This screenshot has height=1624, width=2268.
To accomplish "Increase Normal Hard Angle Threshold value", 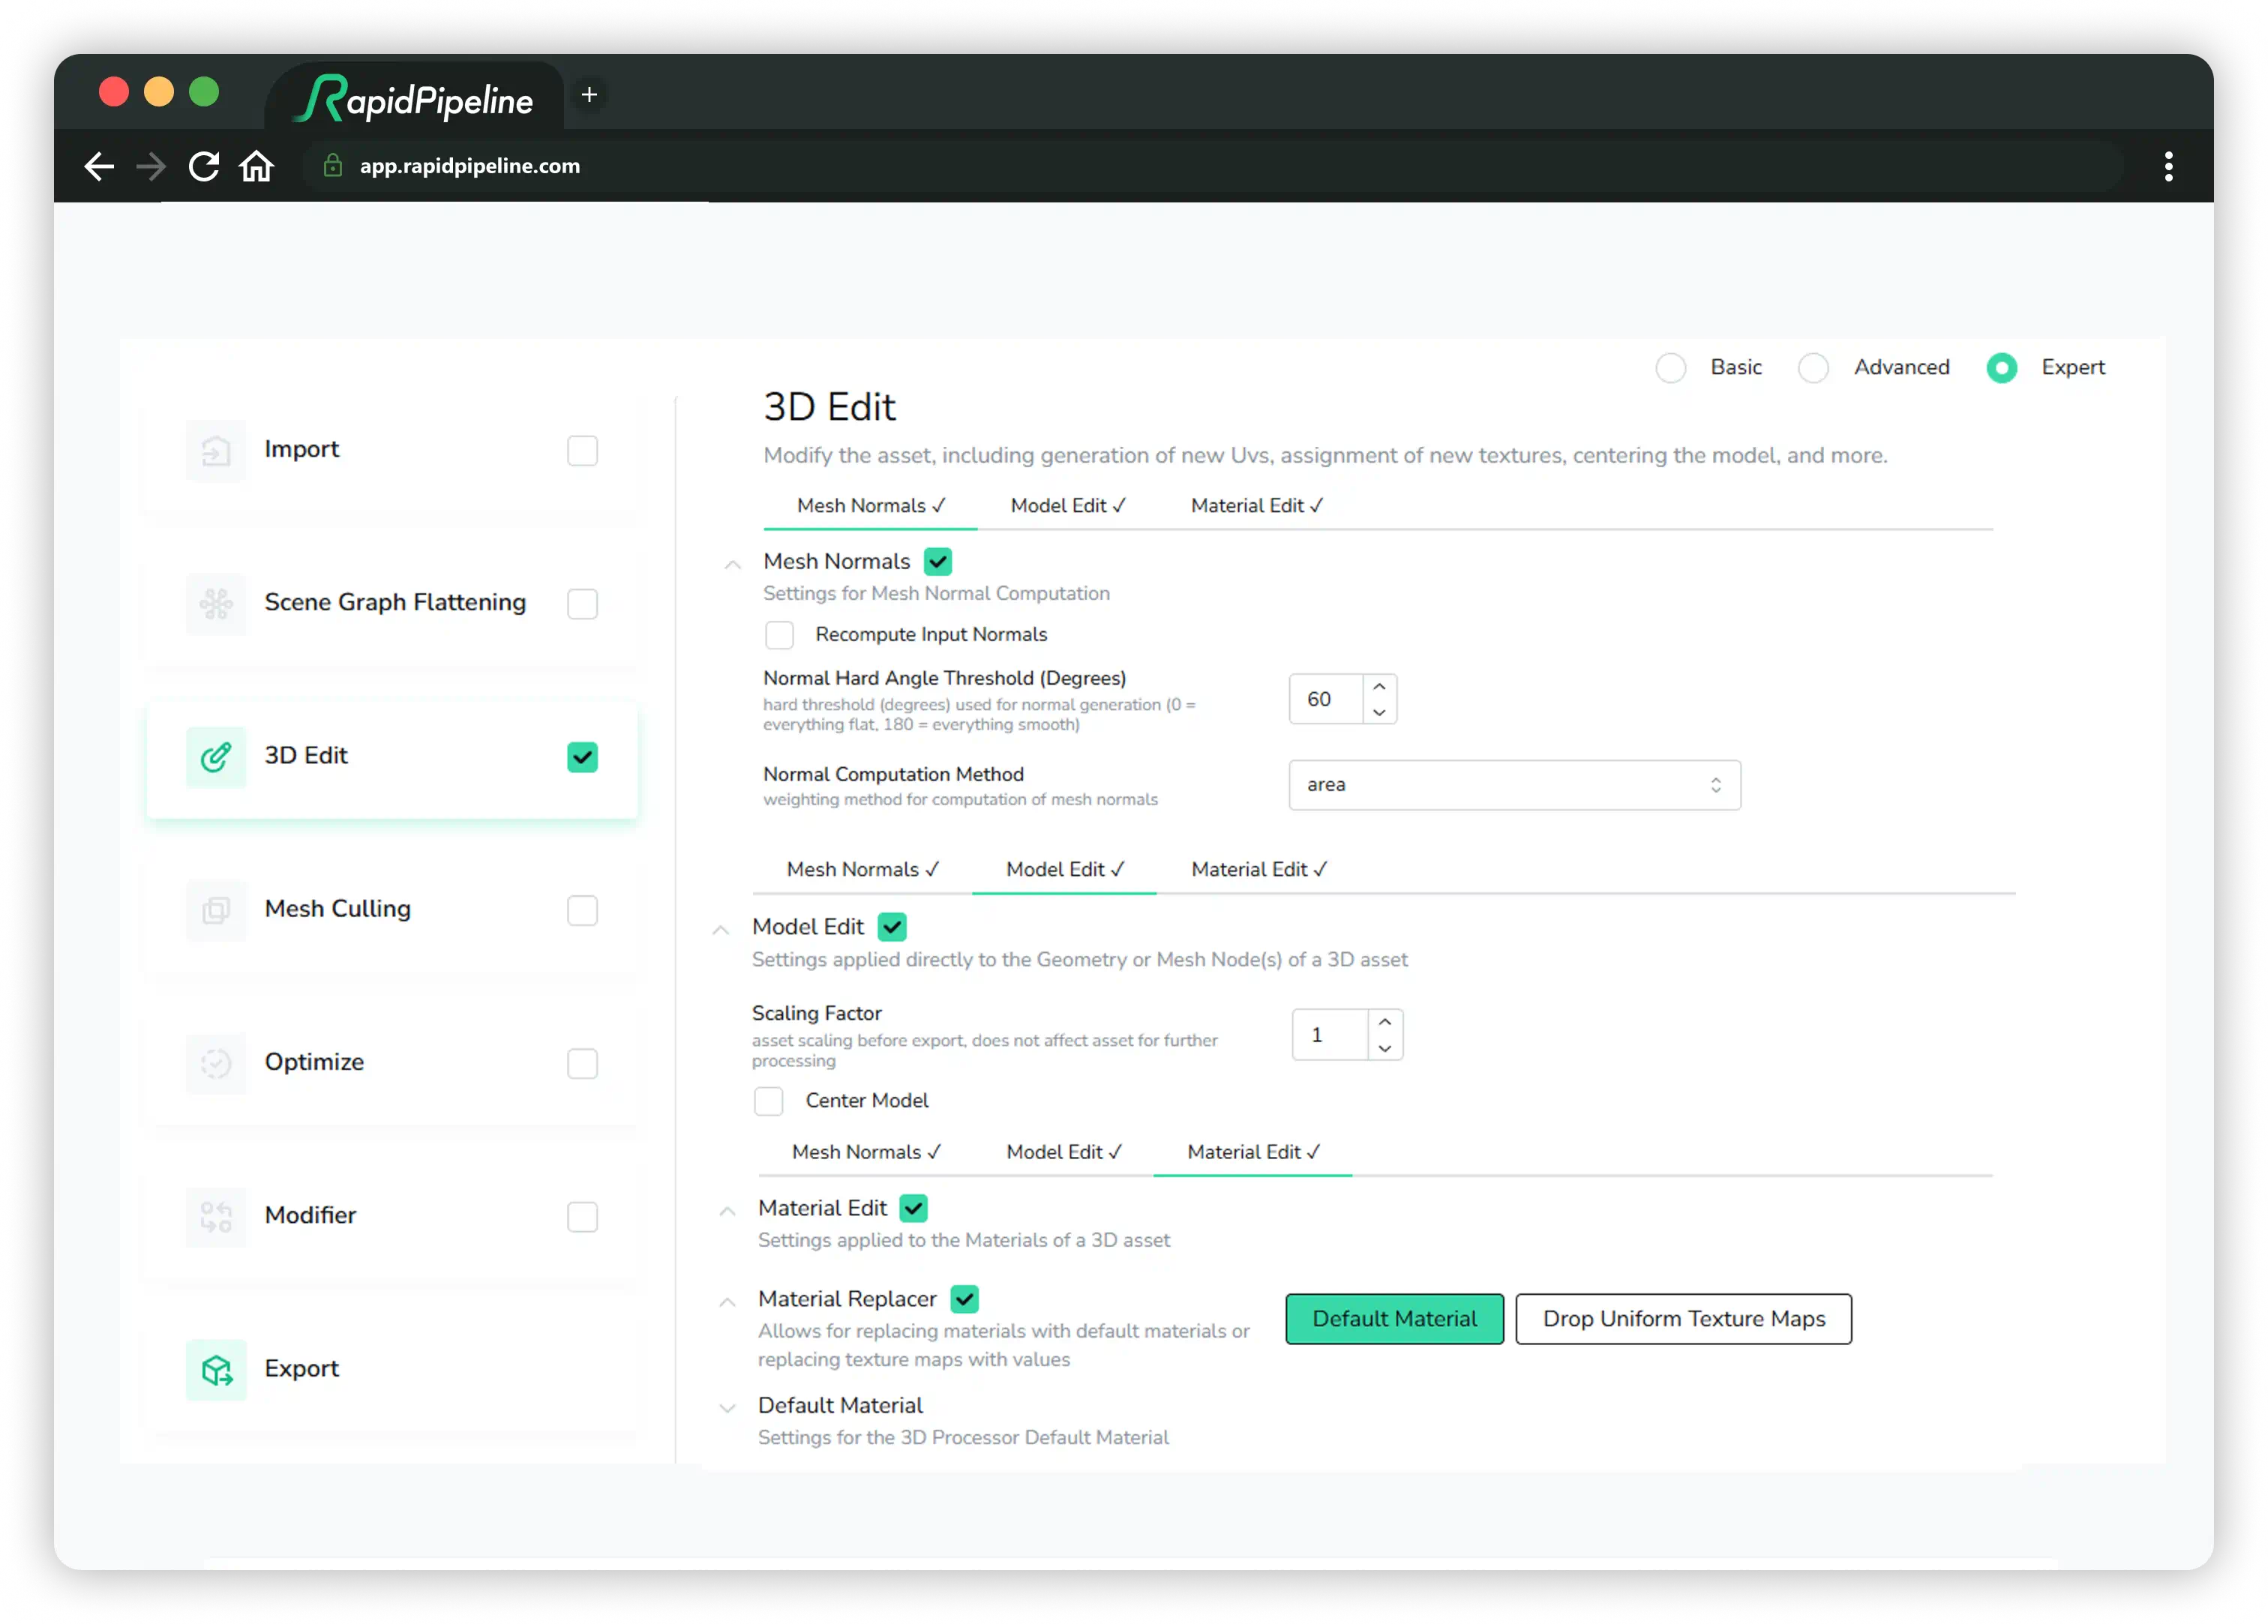I will coord(1379,687).
